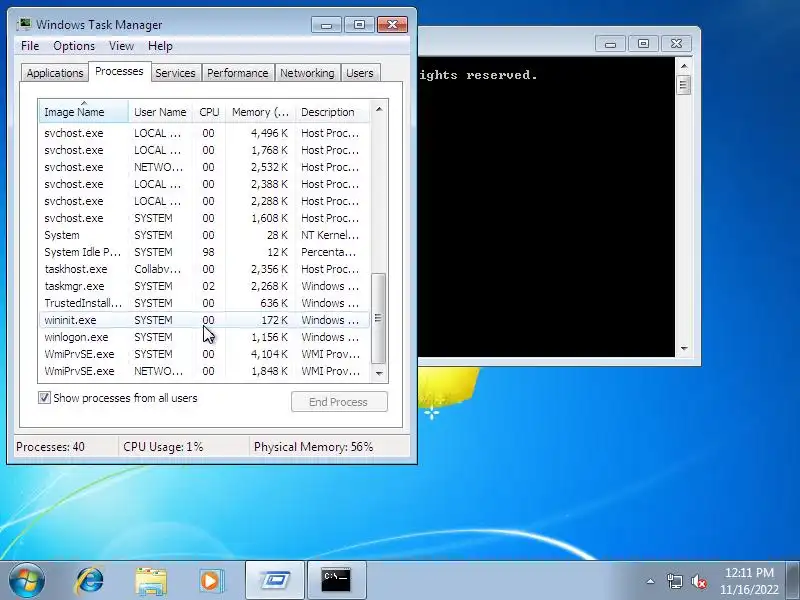Viewport: 800px width, 600px height.
Task: Select the taskmgr.exe process row
Action: coord(204,286)
